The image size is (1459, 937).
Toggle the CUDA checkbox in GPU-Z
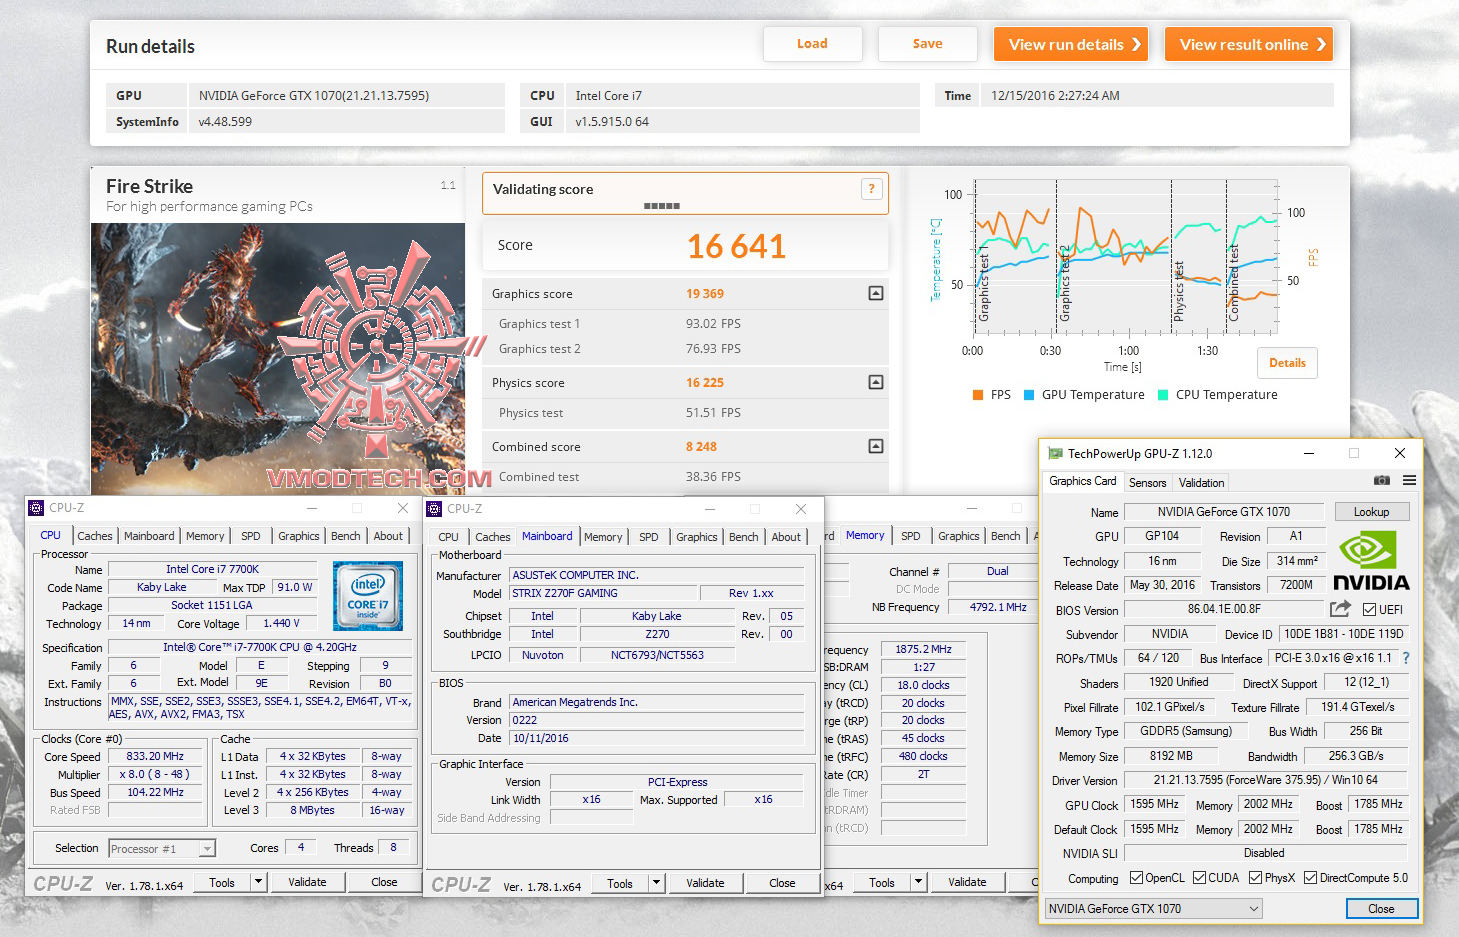pyautogui.click(x=1199, y=878)
